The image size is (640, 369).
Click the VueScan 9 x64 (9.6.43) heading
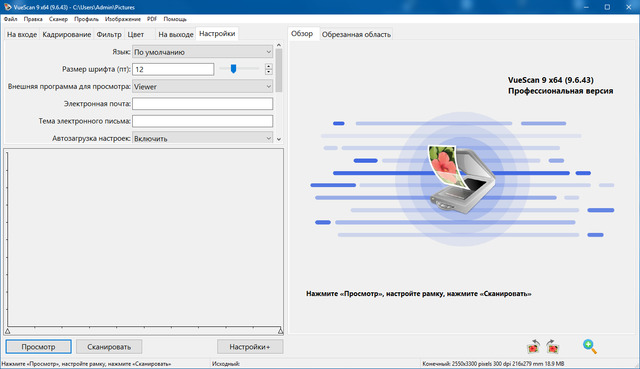click(551, 80)
